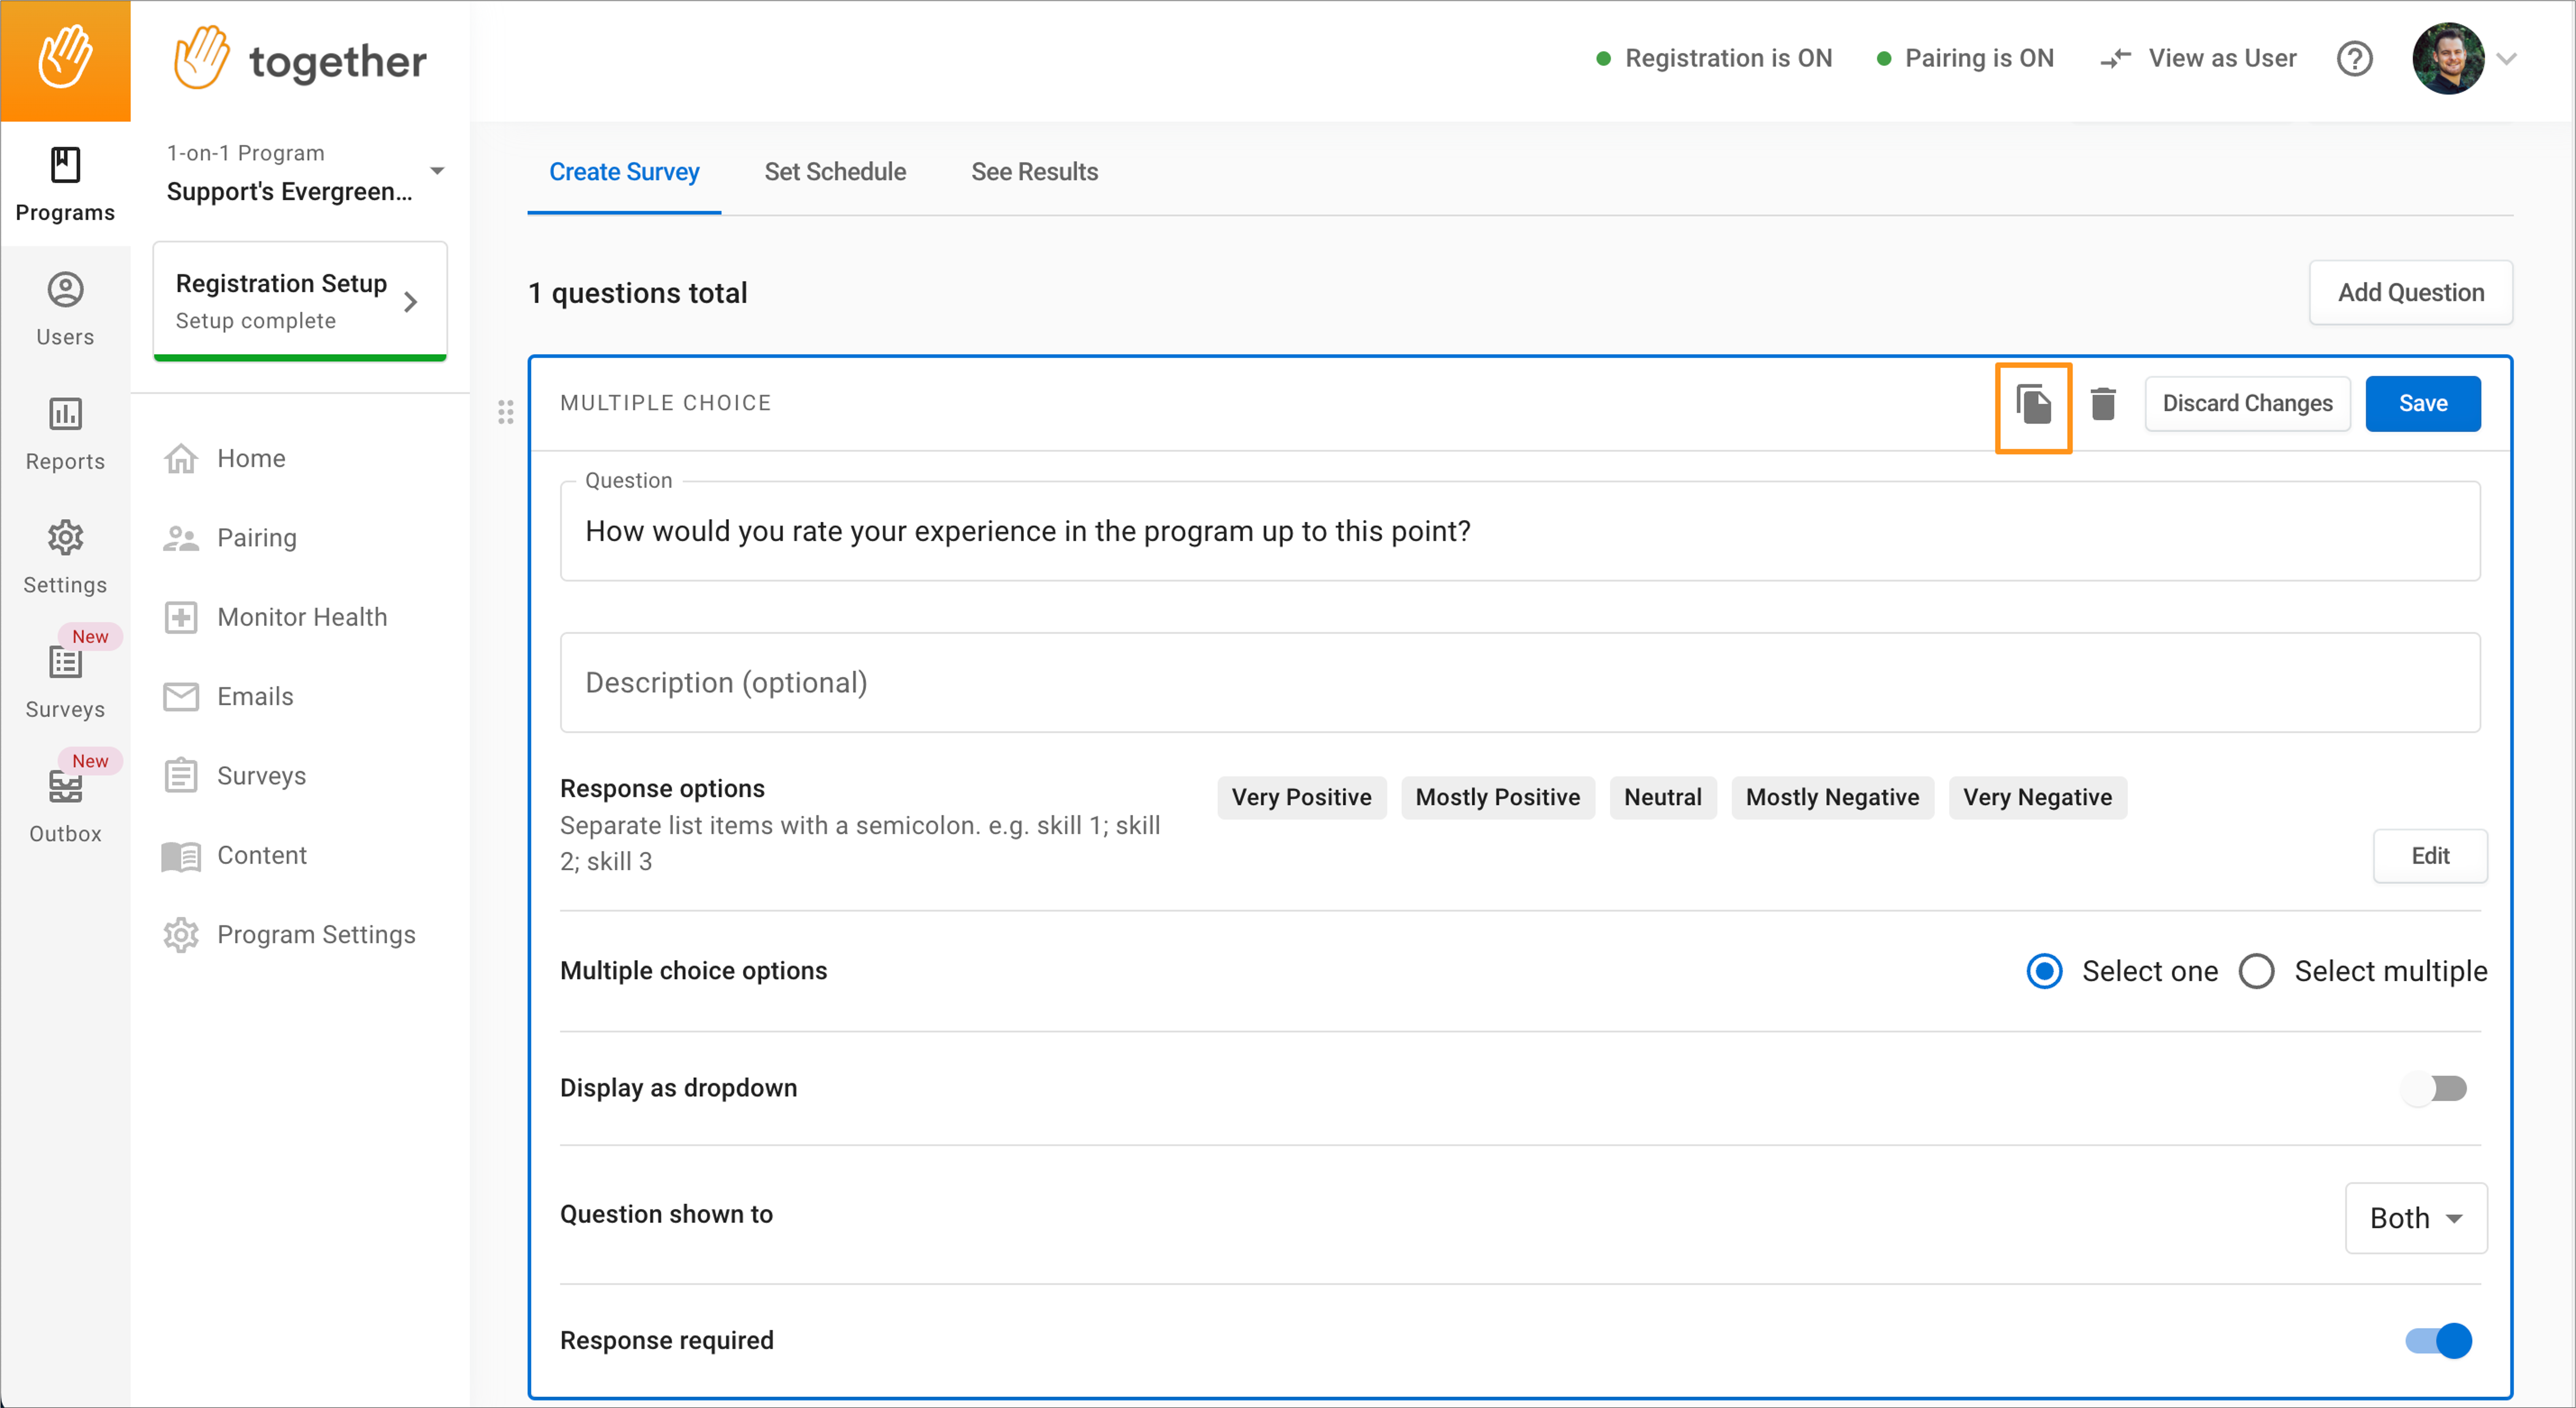The width and height of the screenshot is (2576, 1408).
Task: Click Registration is ON status
Action: (x=1714, y=58)
